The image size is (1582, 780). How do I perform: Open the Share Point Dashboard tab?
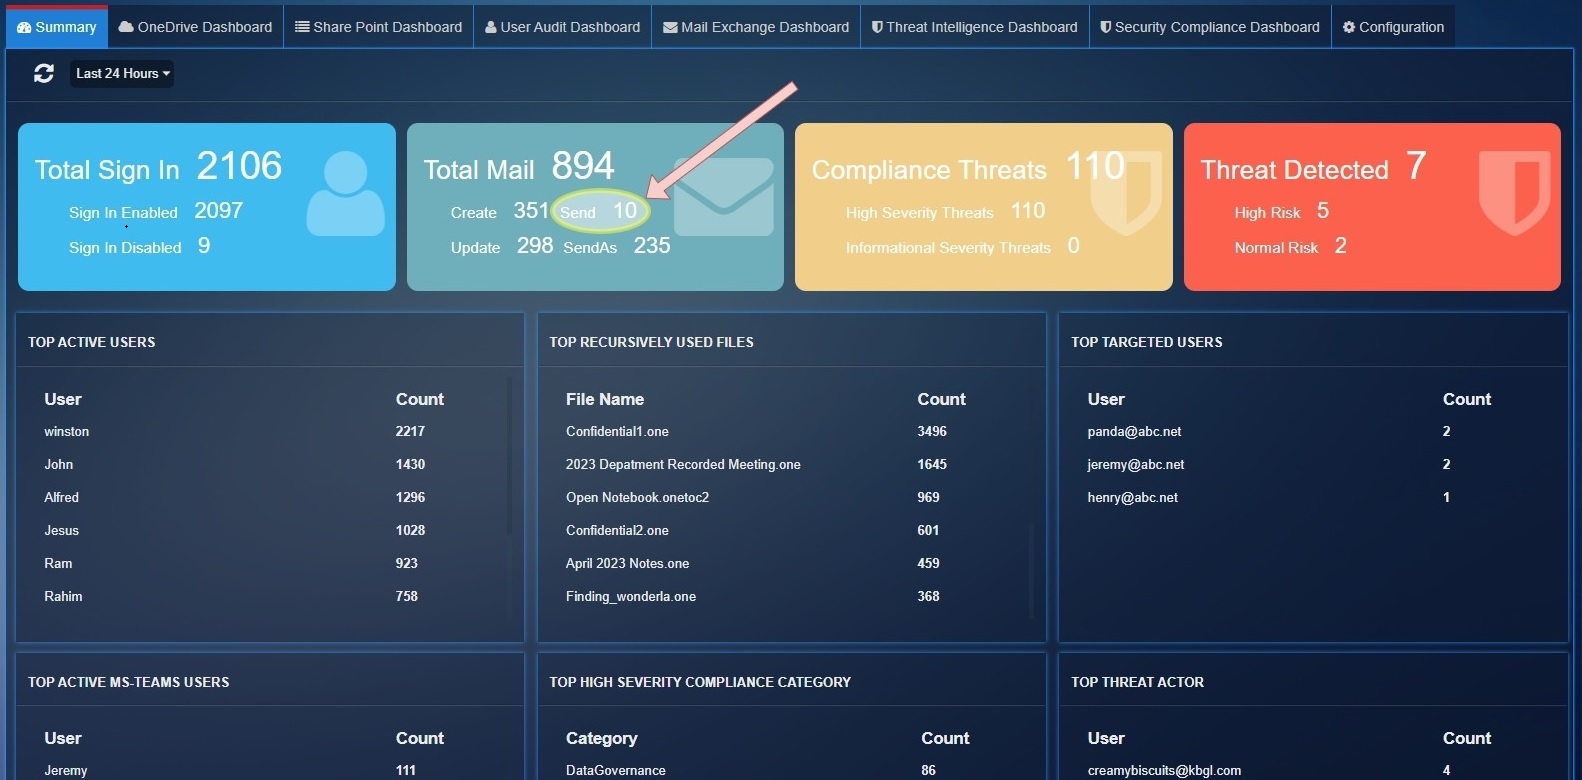pos(378,27)
